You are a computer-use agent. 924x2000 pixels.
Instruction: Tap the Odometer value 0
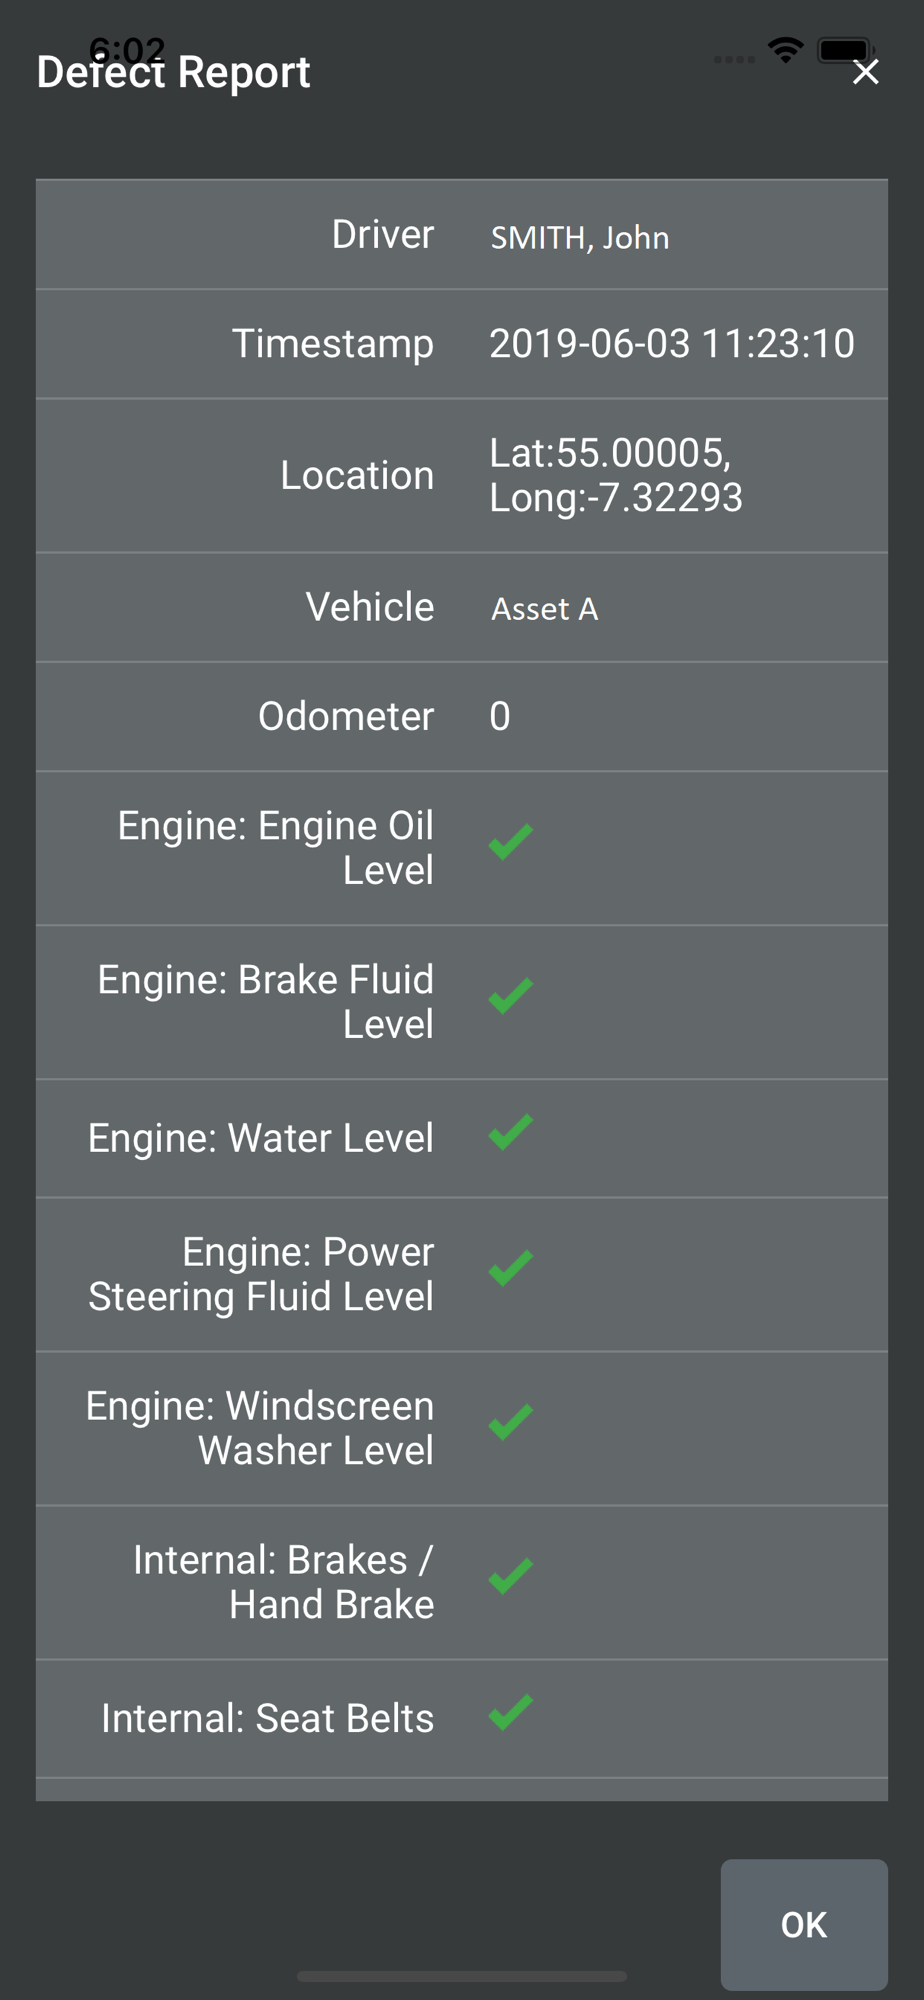(x=500, y=717)
